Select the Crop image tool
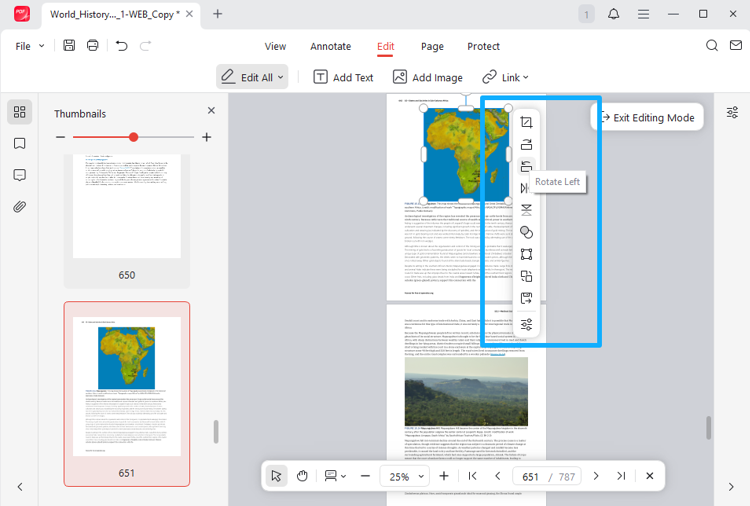Image resolution: width=750 pixels, height=506 pixels. [x=526, y=122]
